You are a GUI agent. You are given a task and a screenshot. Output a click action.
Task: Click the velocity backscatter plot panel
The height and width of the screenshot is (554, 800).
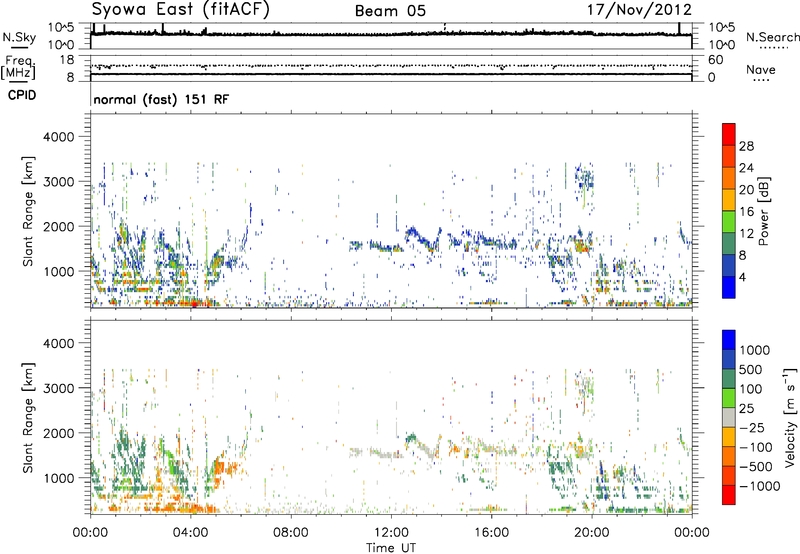391,417
